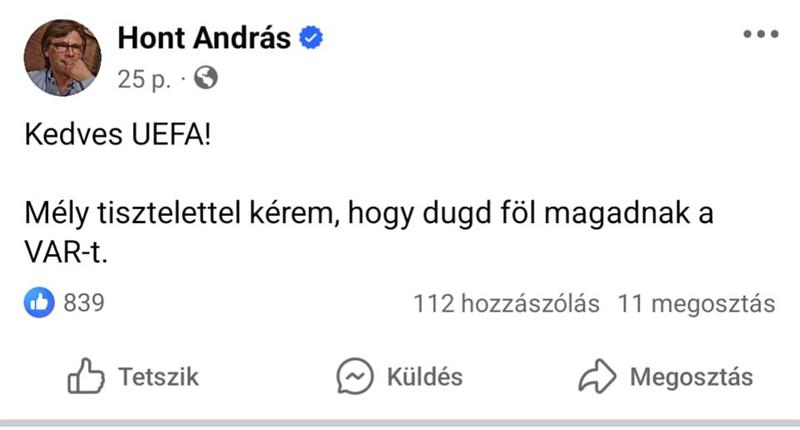Click the globe public audience icon
This screenshot has height=430, width=800.
pos(206,78)
